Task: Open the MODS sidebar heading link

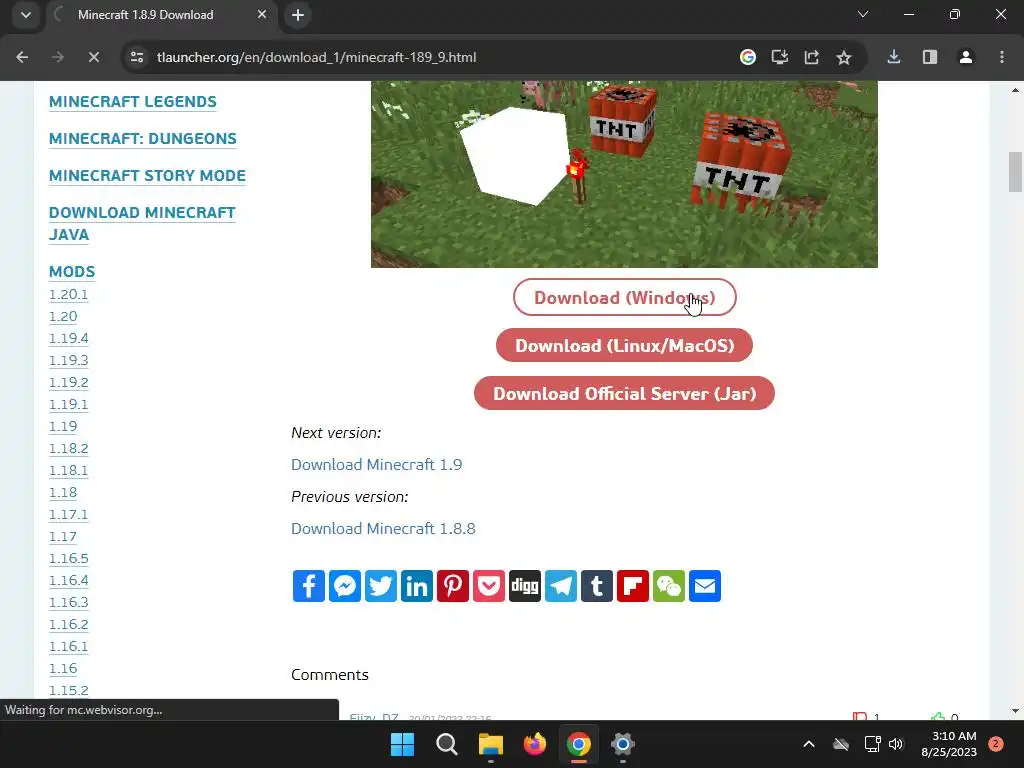Action: [72, 272]
